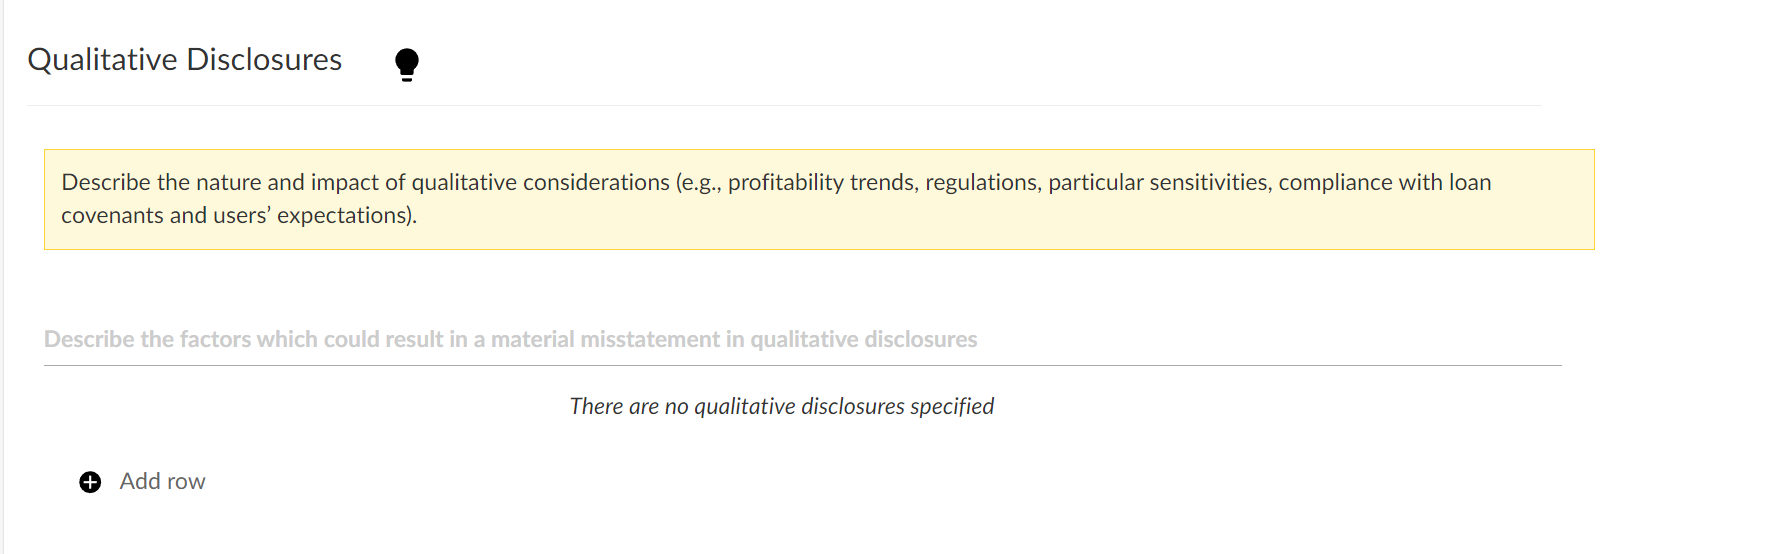Viewport: 1791px width, 554px height.
Task: Click the 'Describe the factors' column header
Action: [x=510, y=339]
